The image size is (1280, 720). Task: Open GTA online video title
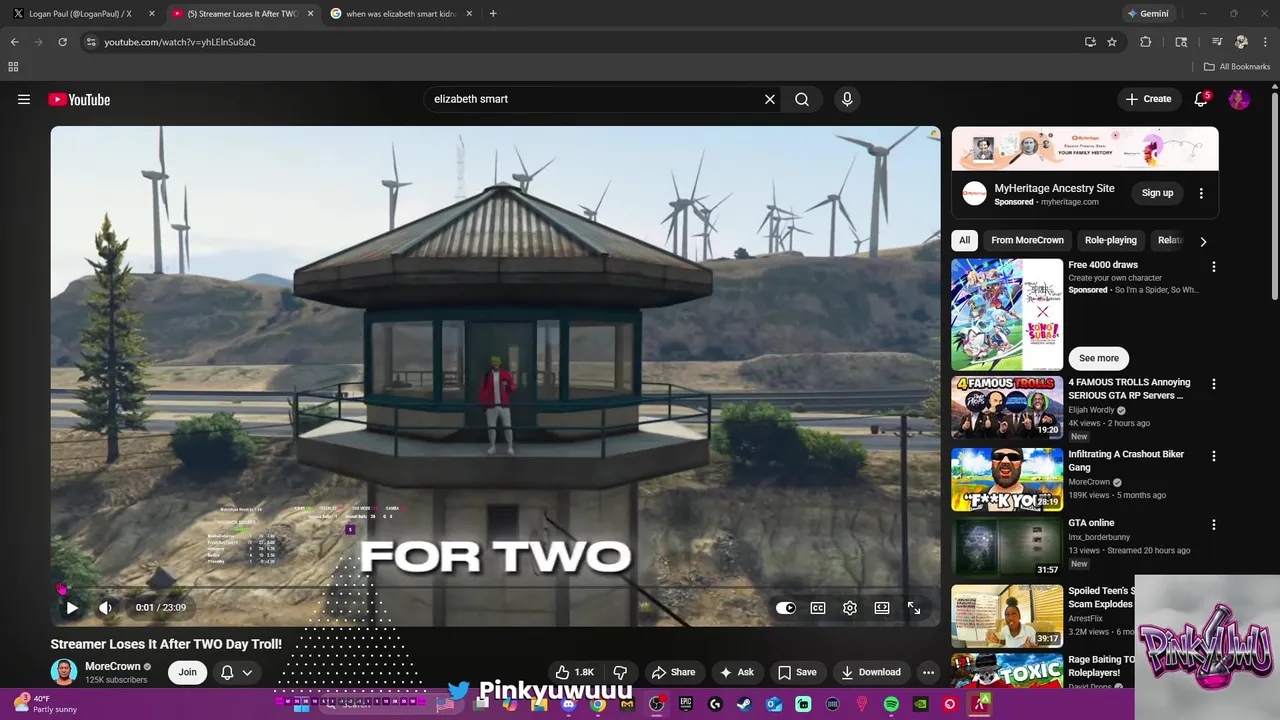(x=1091, y=523)
